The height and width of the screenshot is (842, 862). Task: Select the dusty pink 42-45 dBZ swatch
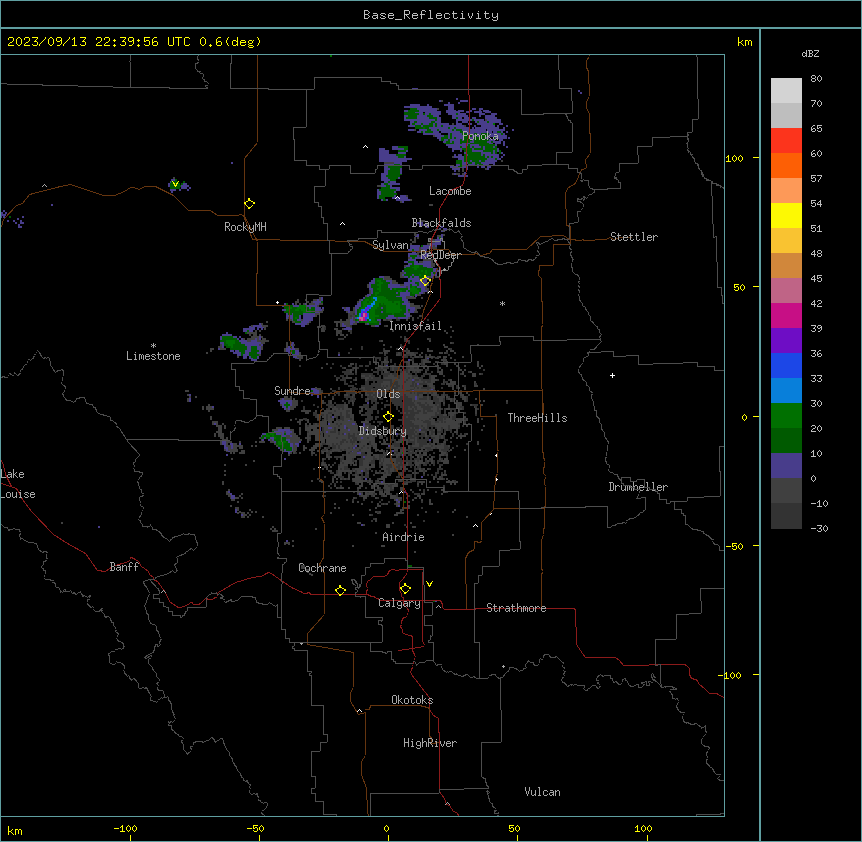click(x=786, y=291)
